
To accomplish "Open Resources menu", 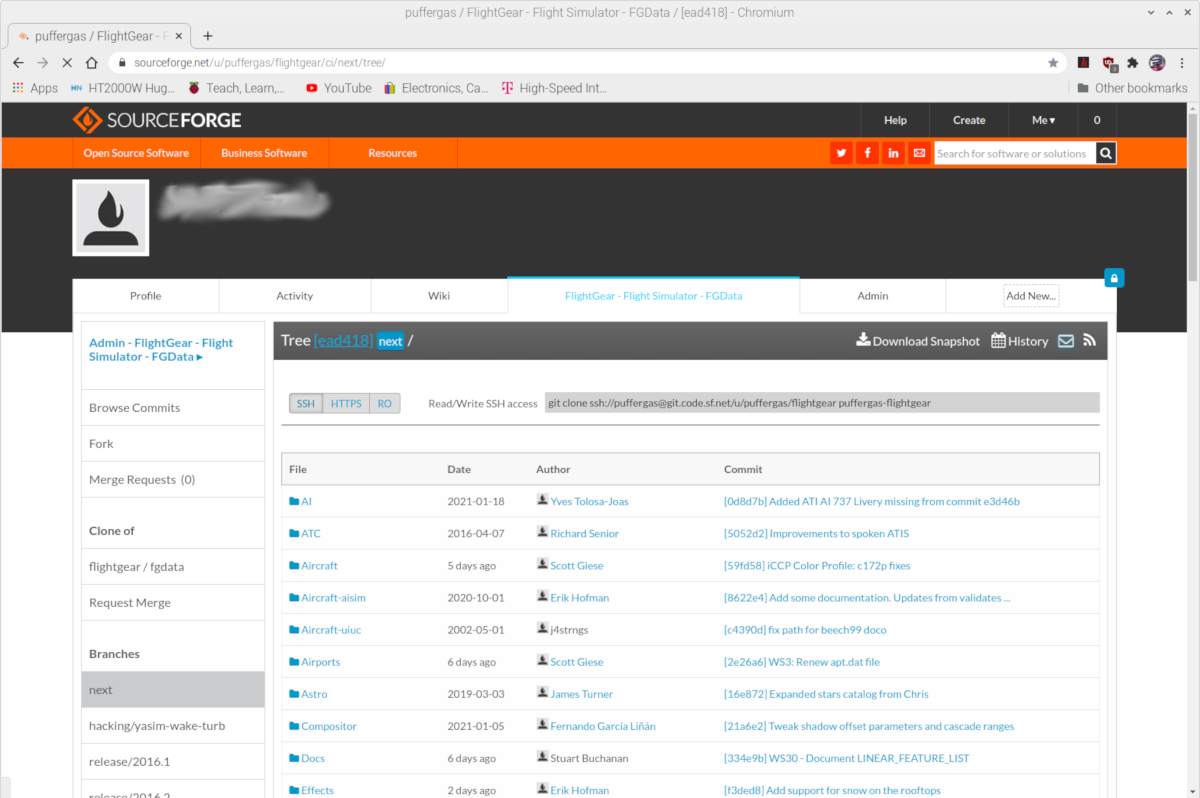I will (x=392, y=153).
